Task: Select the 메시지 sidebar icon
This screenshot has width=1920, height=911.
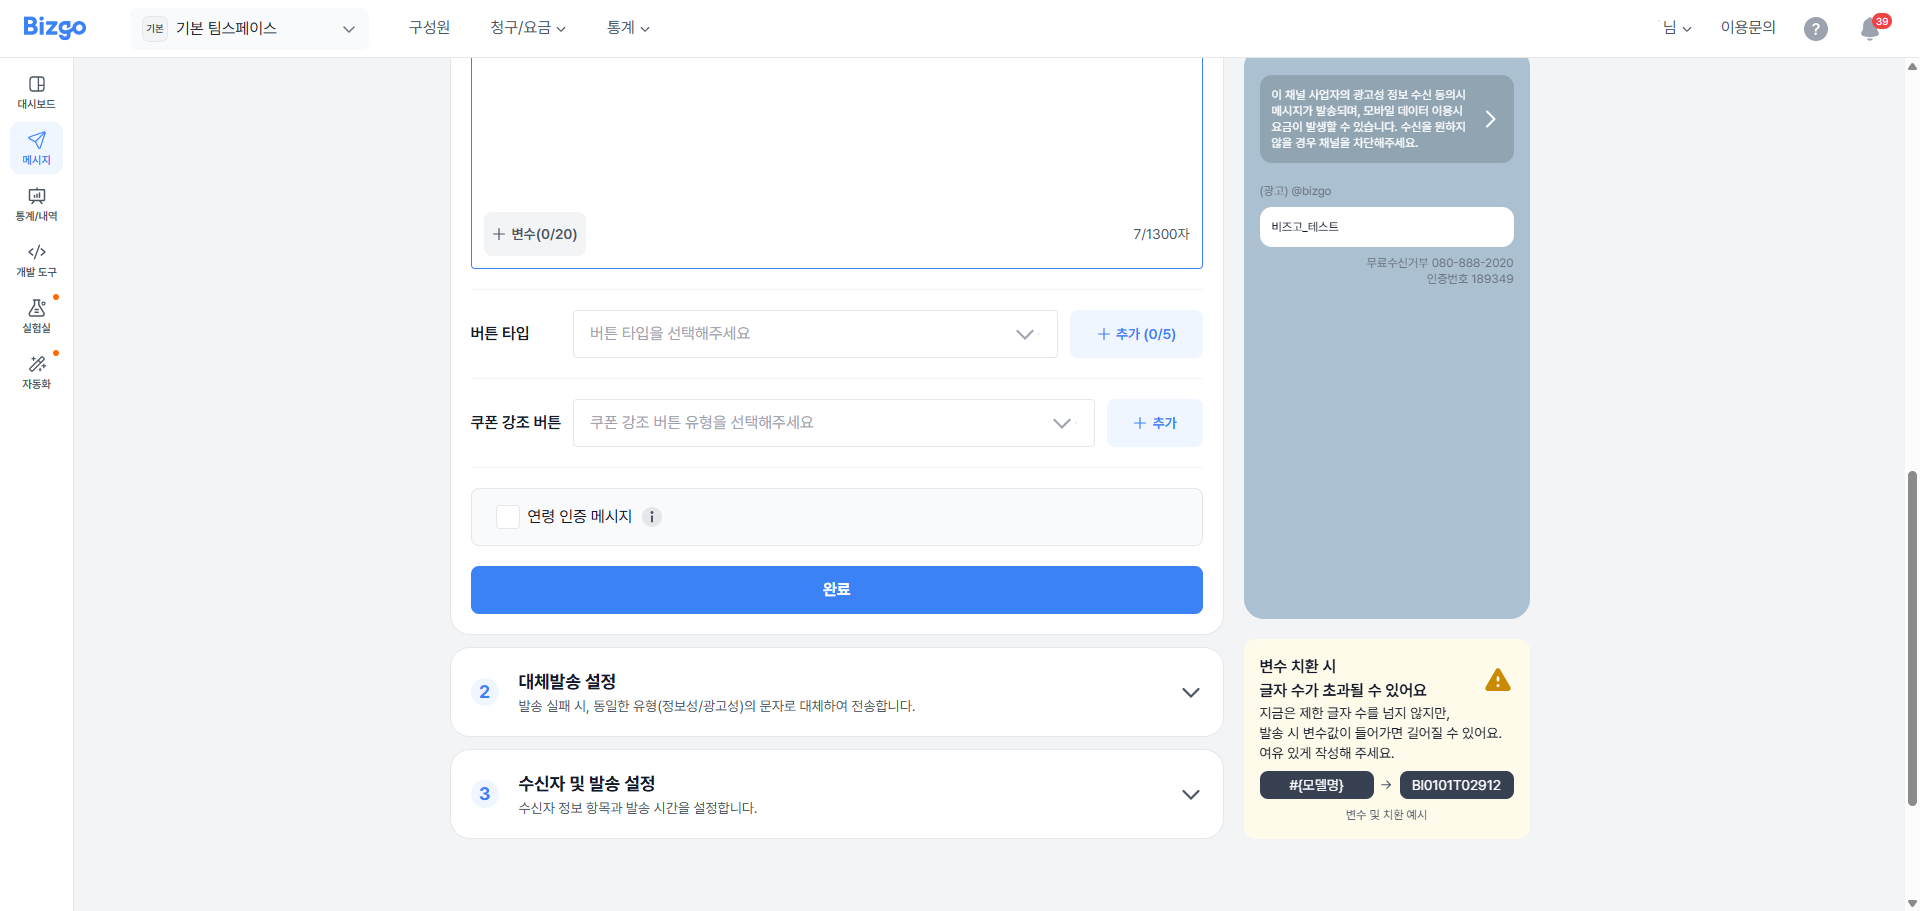Action: tap(36, 148)
